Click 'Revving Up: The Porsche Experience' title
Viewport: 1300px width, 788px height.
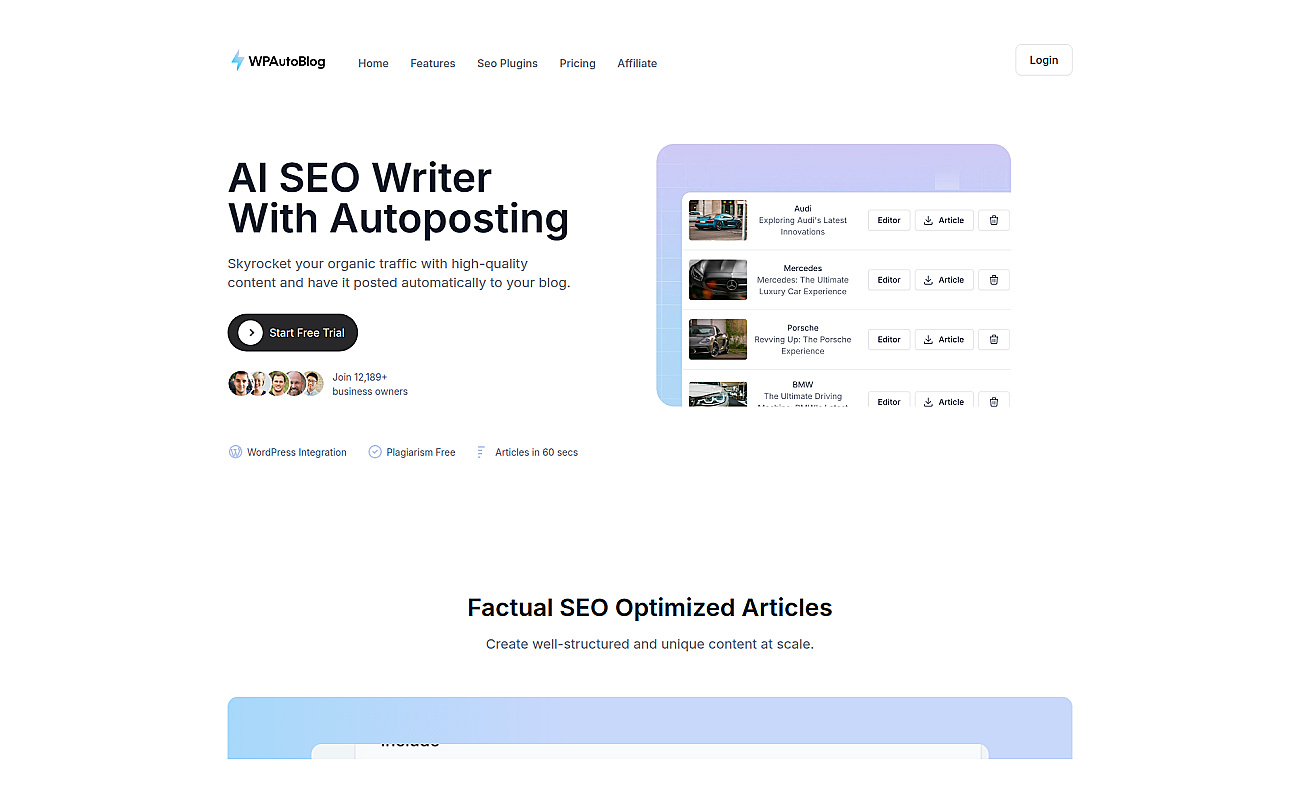point(803,345)
